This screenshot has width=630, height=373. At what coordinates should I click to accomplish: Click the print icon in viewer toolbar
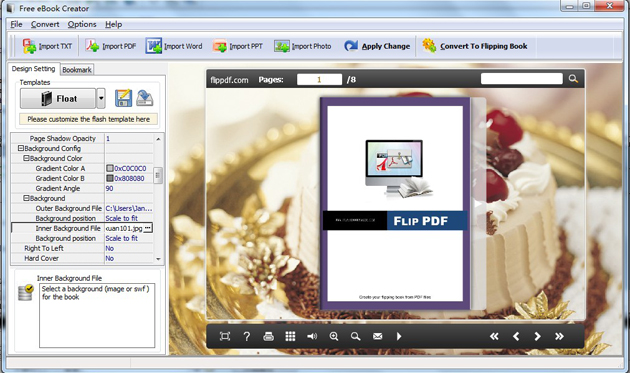(268, 336)
